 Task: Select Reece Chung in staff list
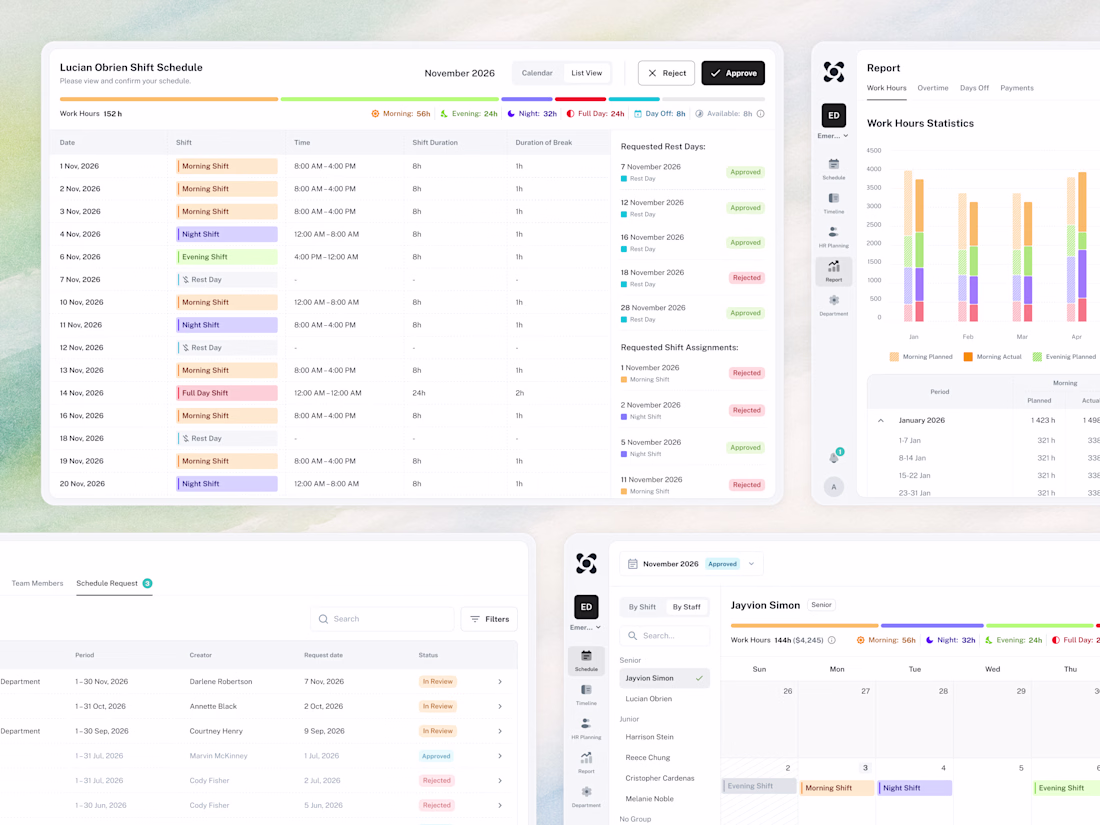(x=648, y=758)
